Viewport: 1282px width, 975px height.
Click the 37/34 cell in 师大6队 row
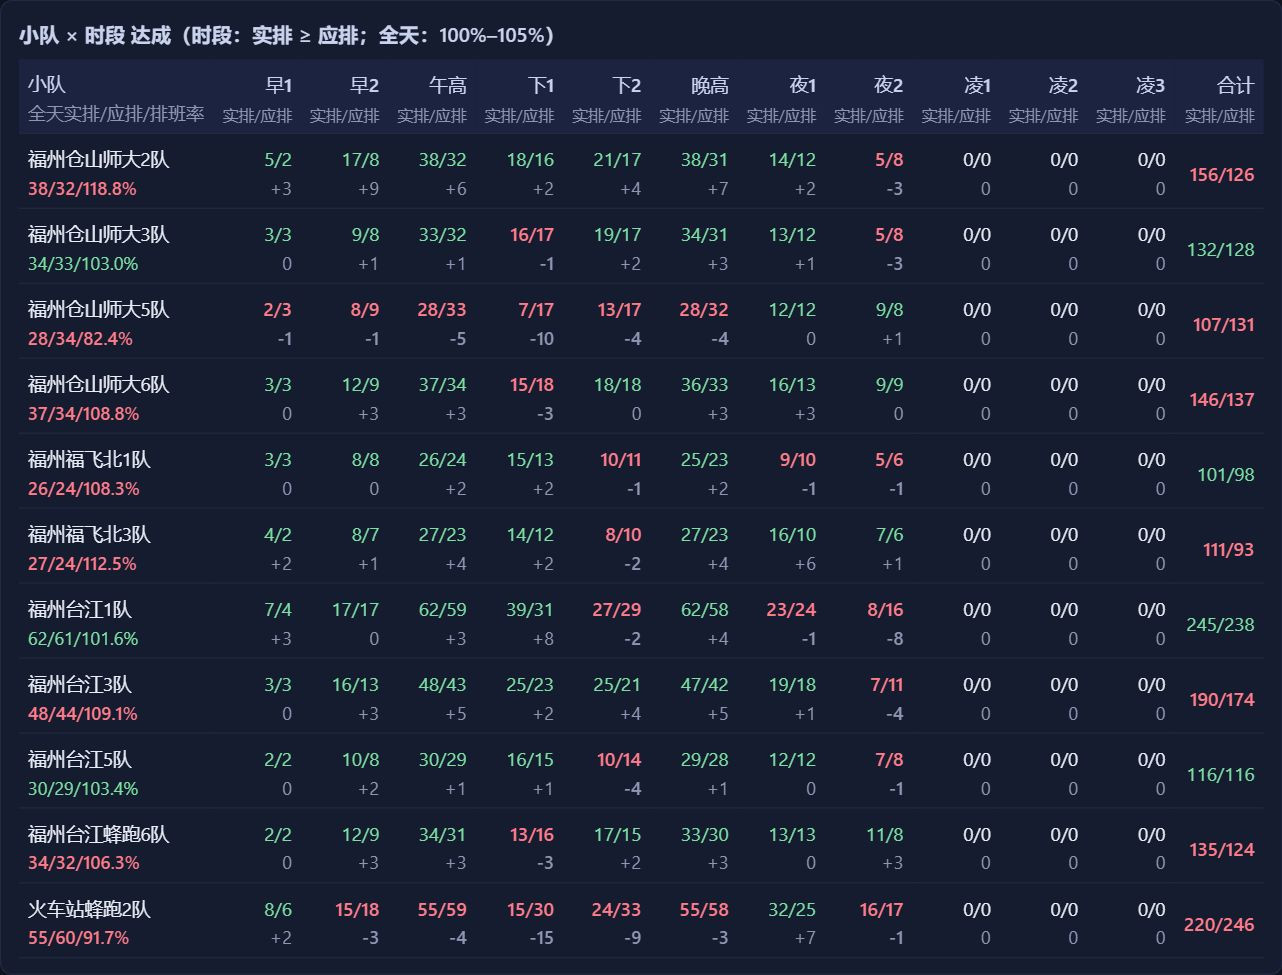point(442,384)
